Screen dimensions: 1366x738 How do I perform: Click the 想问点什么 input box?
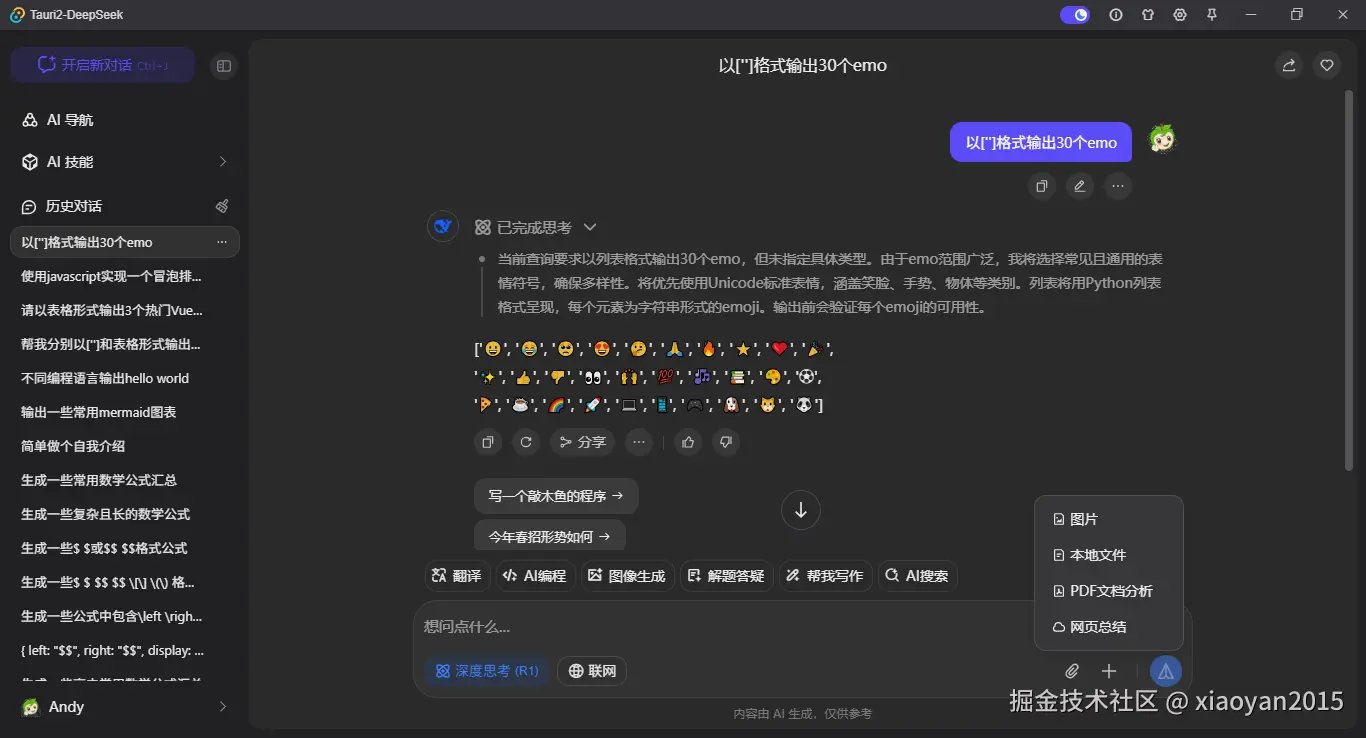700,626
